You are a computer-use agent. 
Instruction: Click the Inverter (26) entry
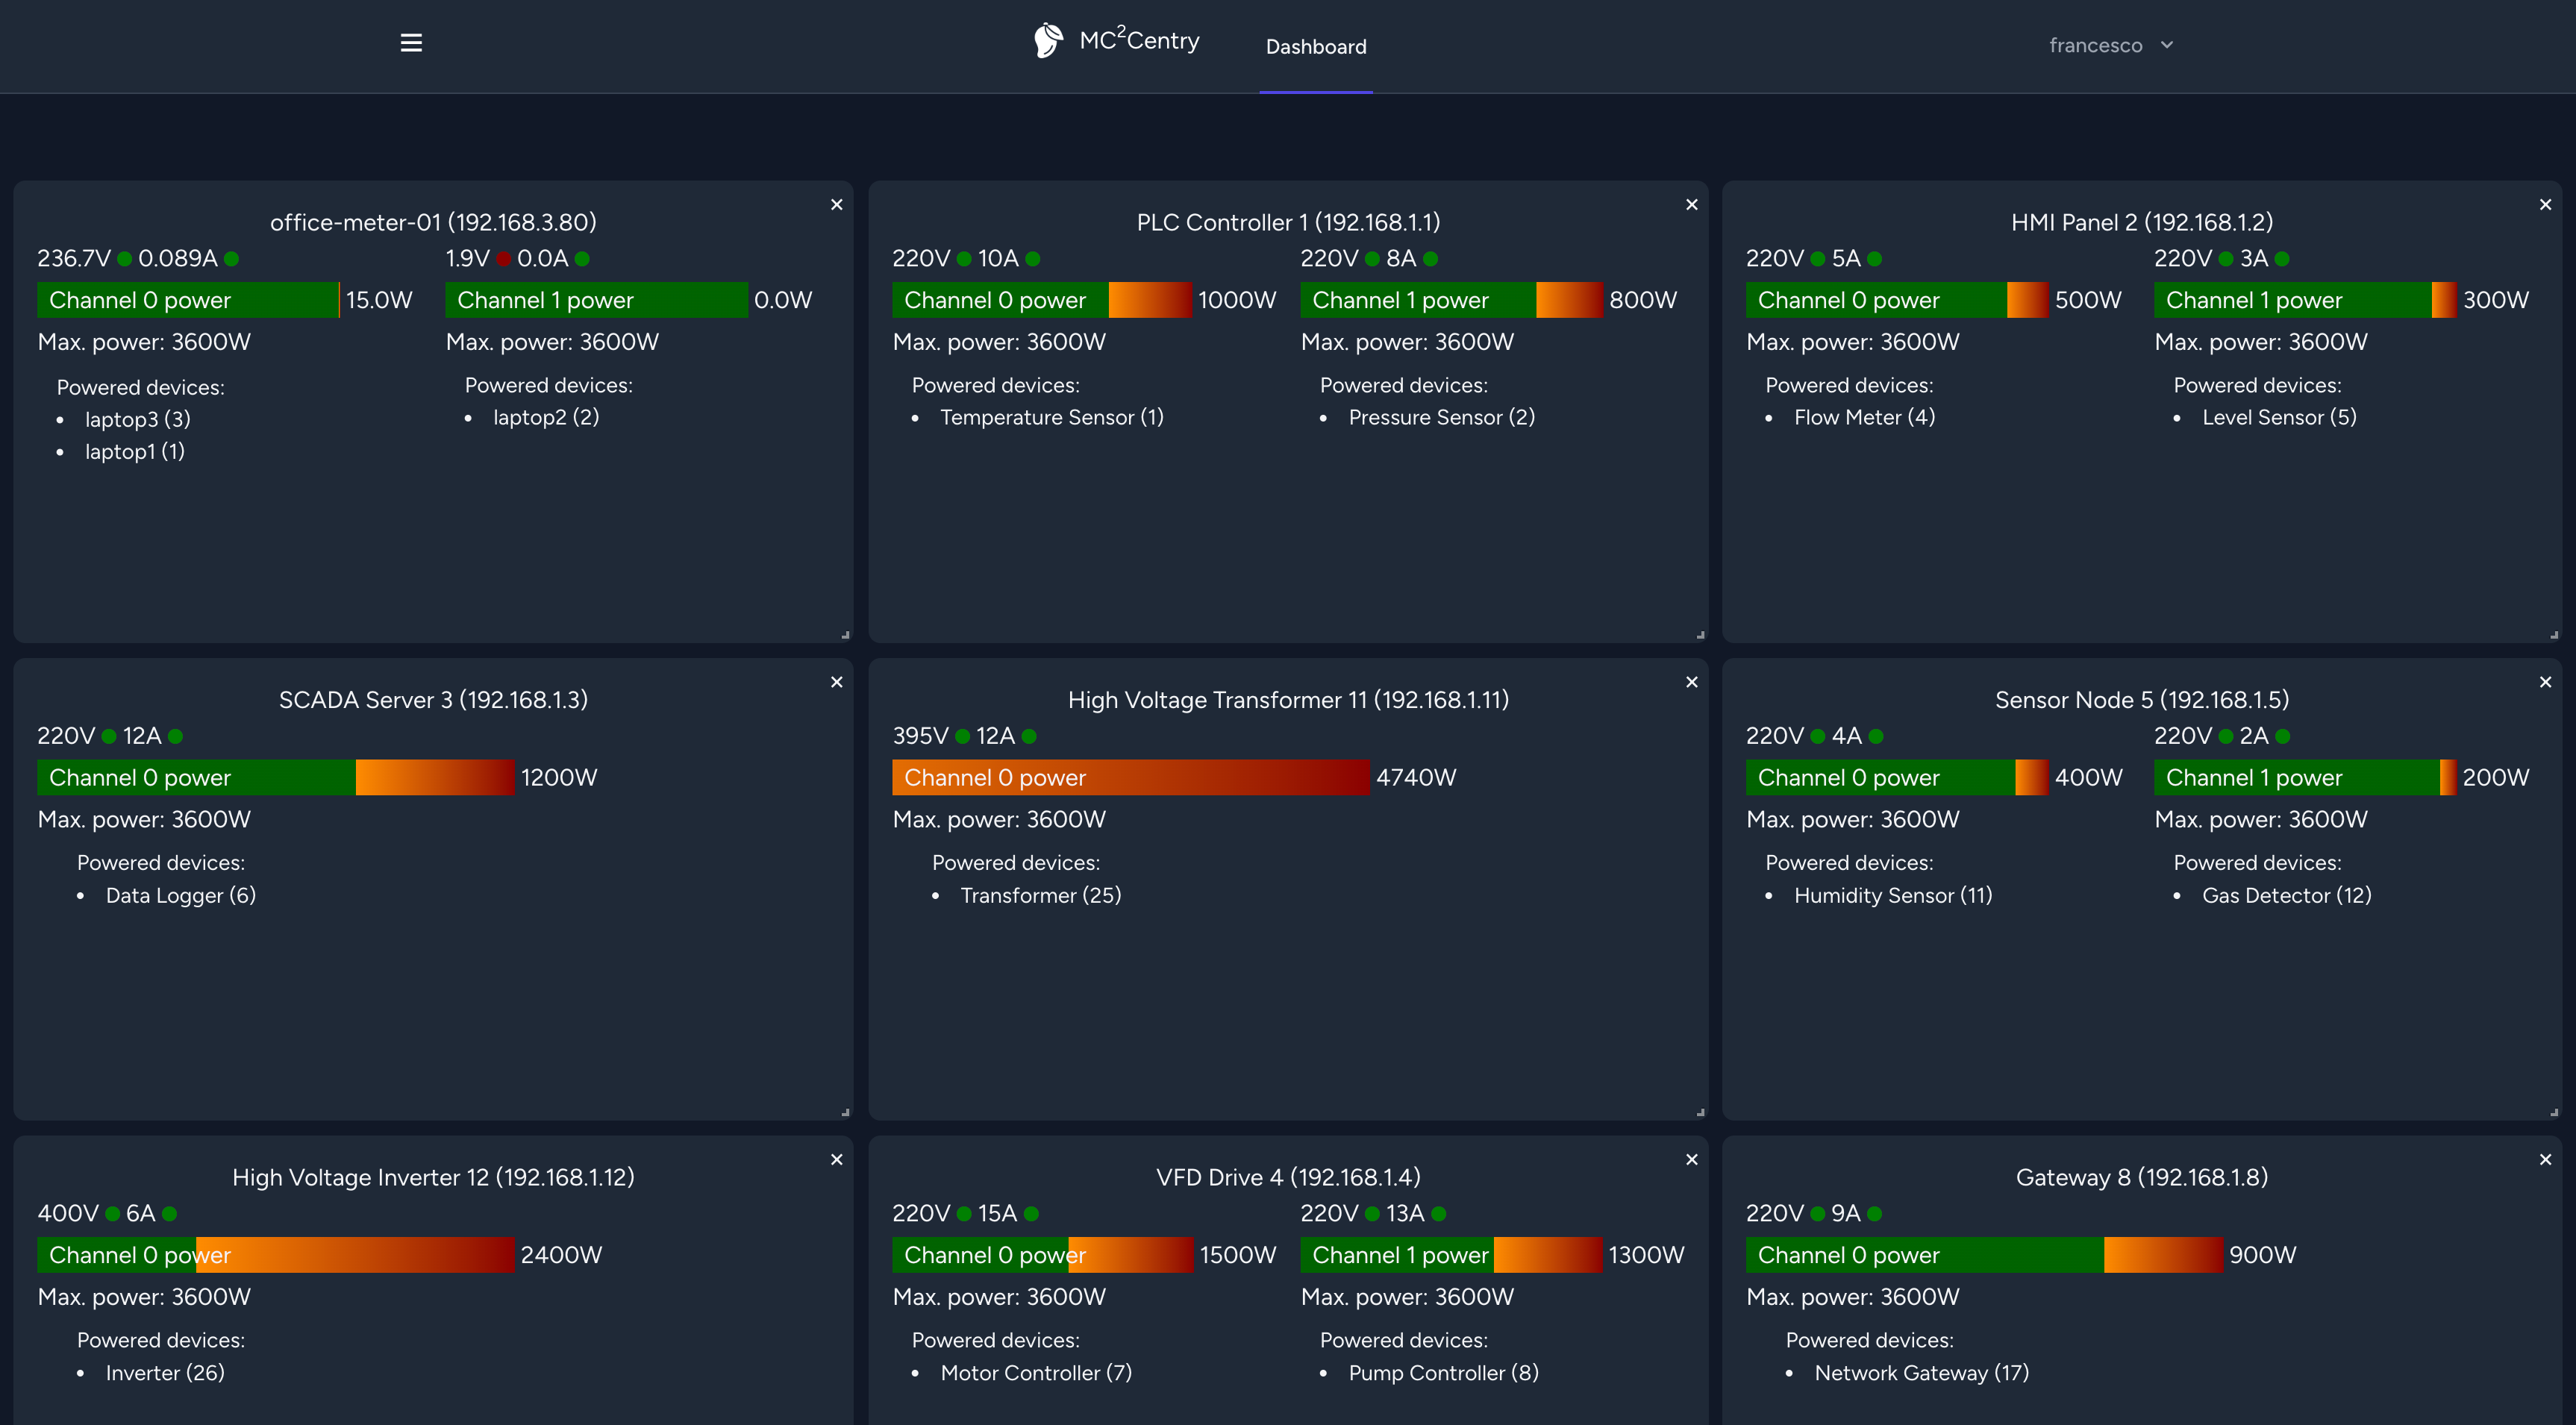tap(165, 1373)
